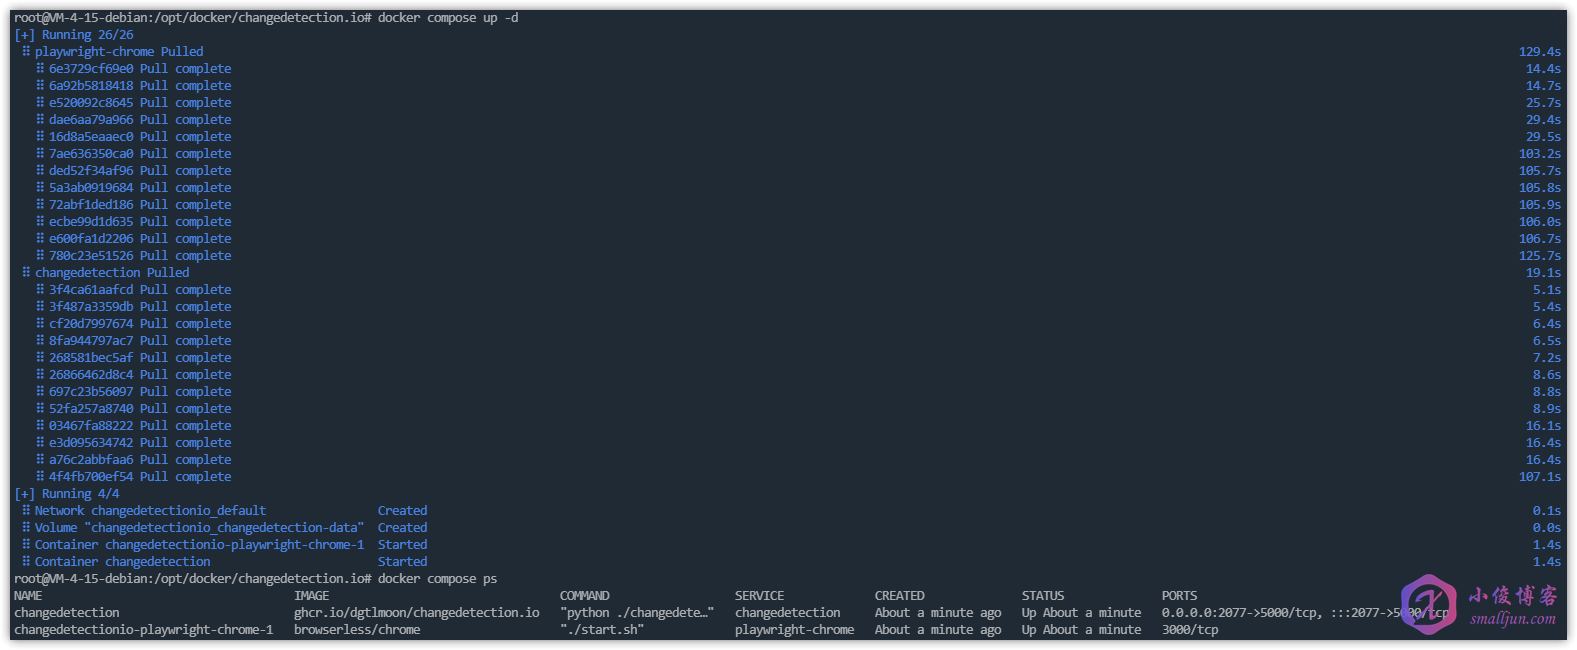Select layer hash 268581bec5af
This screenshot has height=650, width=1577.
pos(91,358)
